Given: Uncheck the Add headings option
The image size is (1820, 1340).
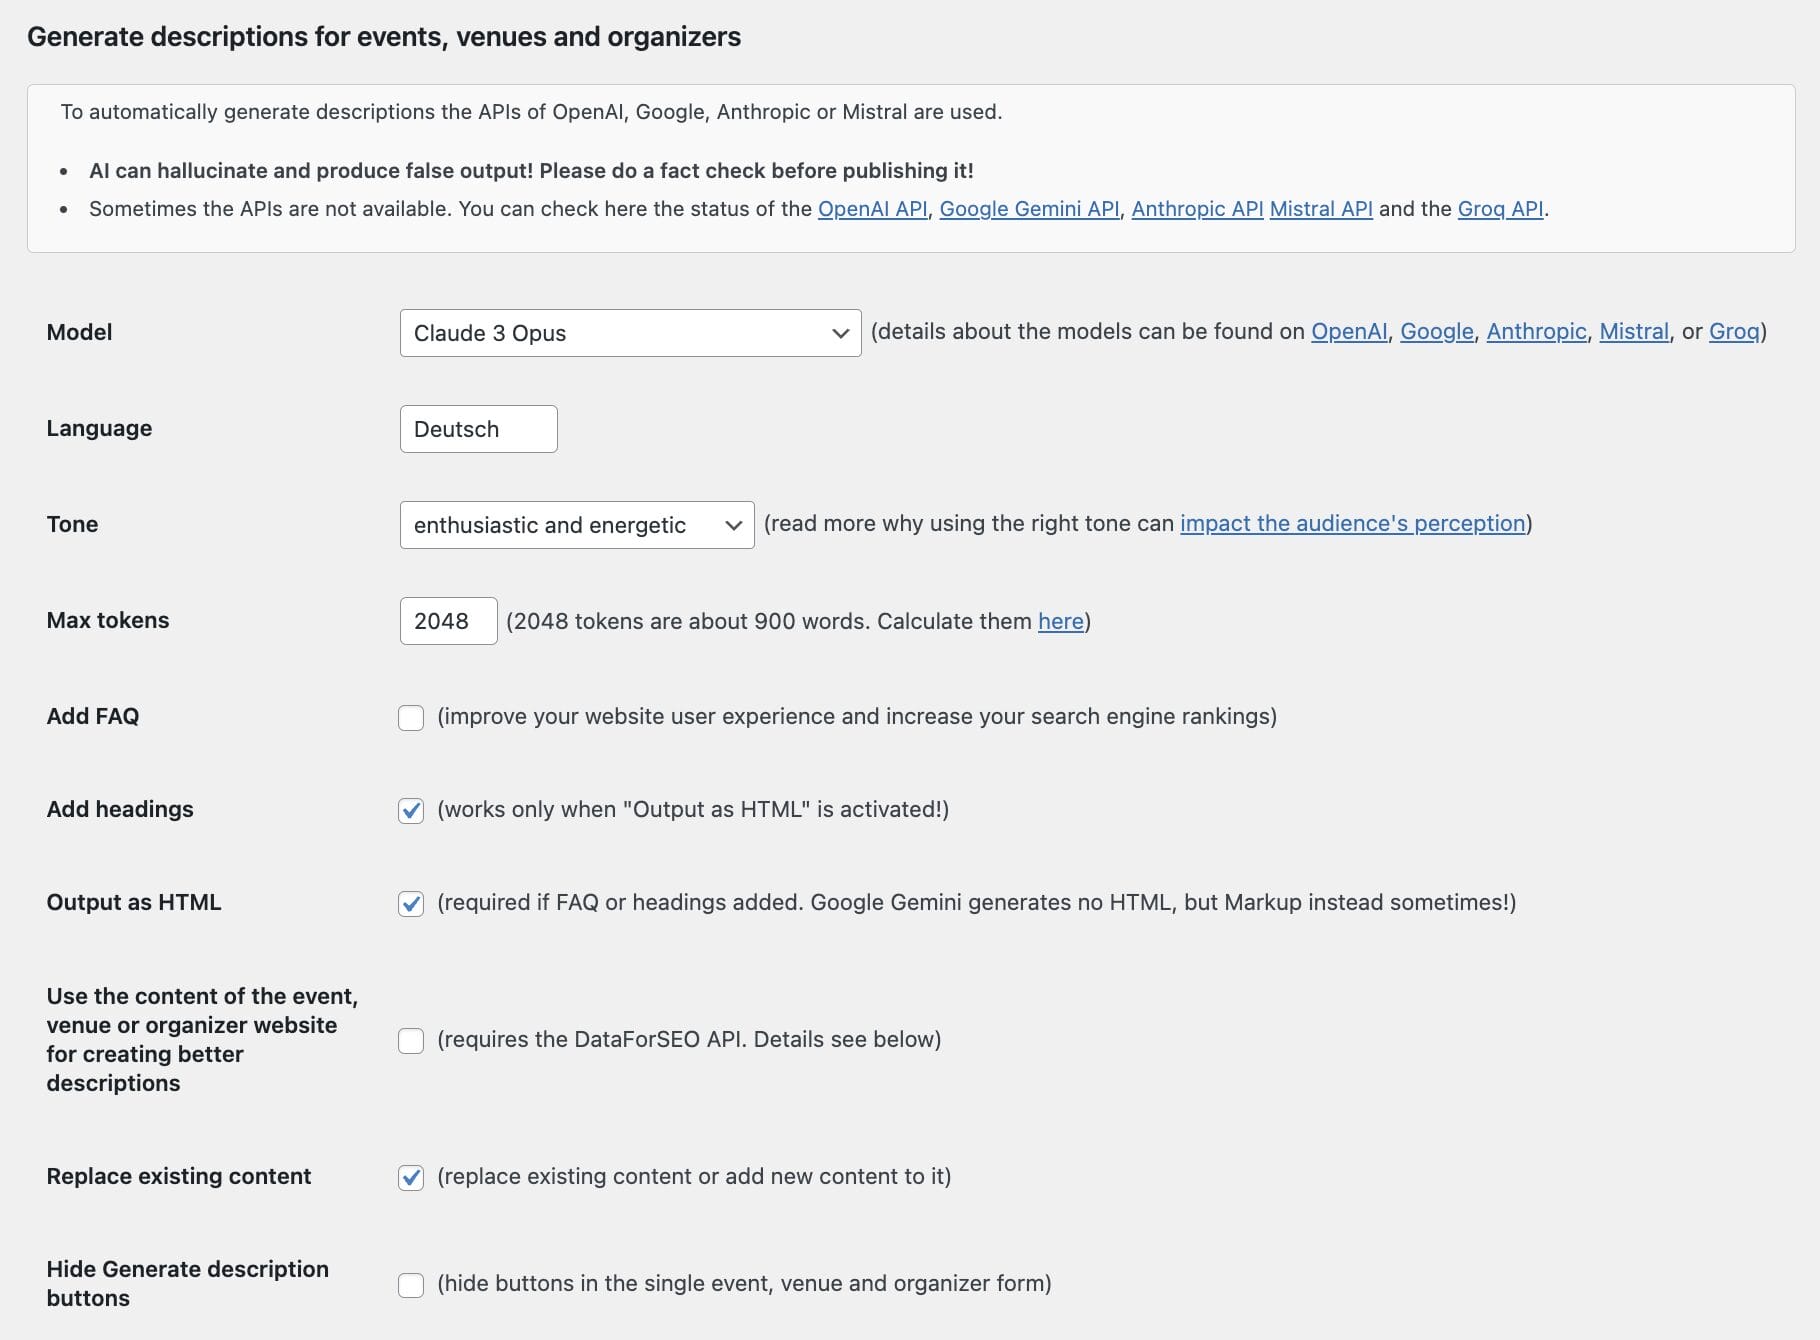Looking at the screenshot, I should (411, 811).
